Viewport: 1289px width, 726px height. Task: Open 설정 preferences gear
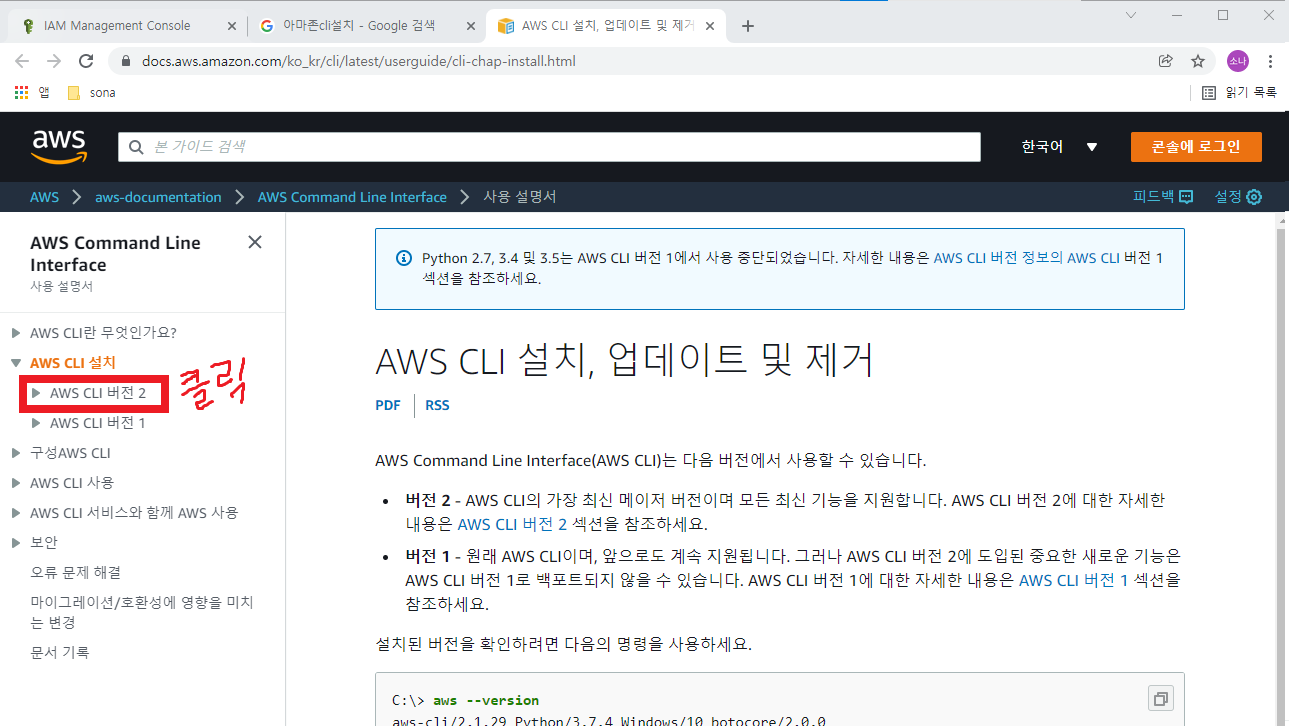point(1238,197)
